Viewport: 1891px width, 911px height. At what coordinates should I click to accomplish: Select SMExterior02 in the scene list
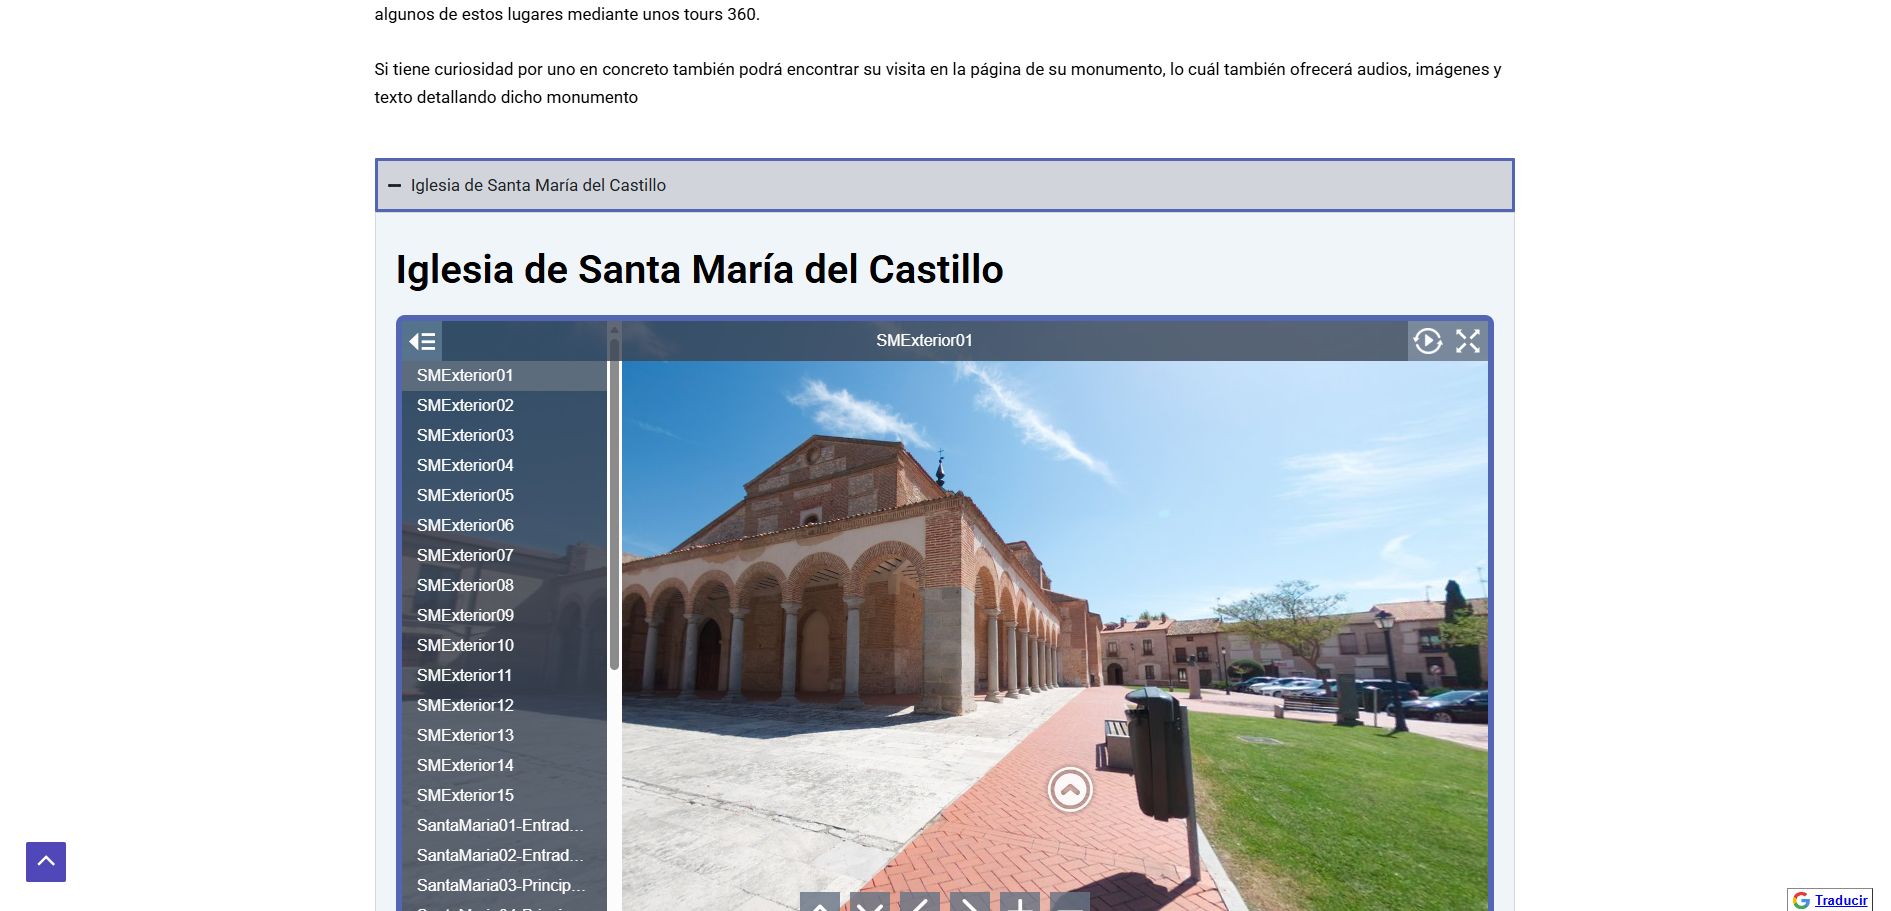tap(504, 405)
